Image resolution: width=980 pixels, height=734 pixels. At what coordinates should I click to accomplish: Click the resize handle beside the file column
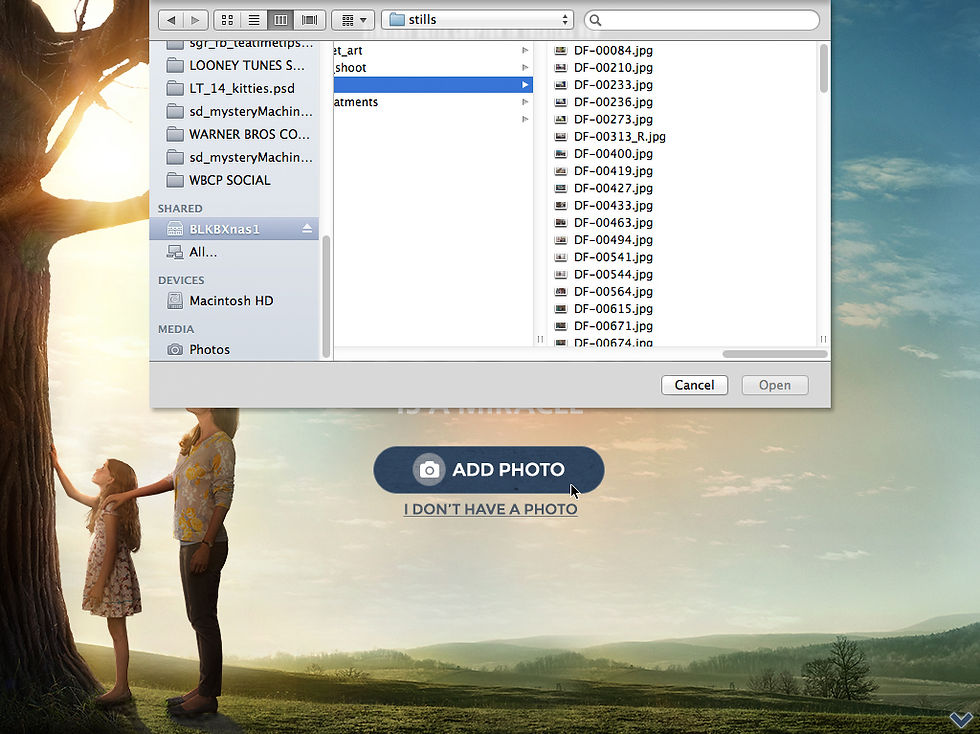point(823,339)
